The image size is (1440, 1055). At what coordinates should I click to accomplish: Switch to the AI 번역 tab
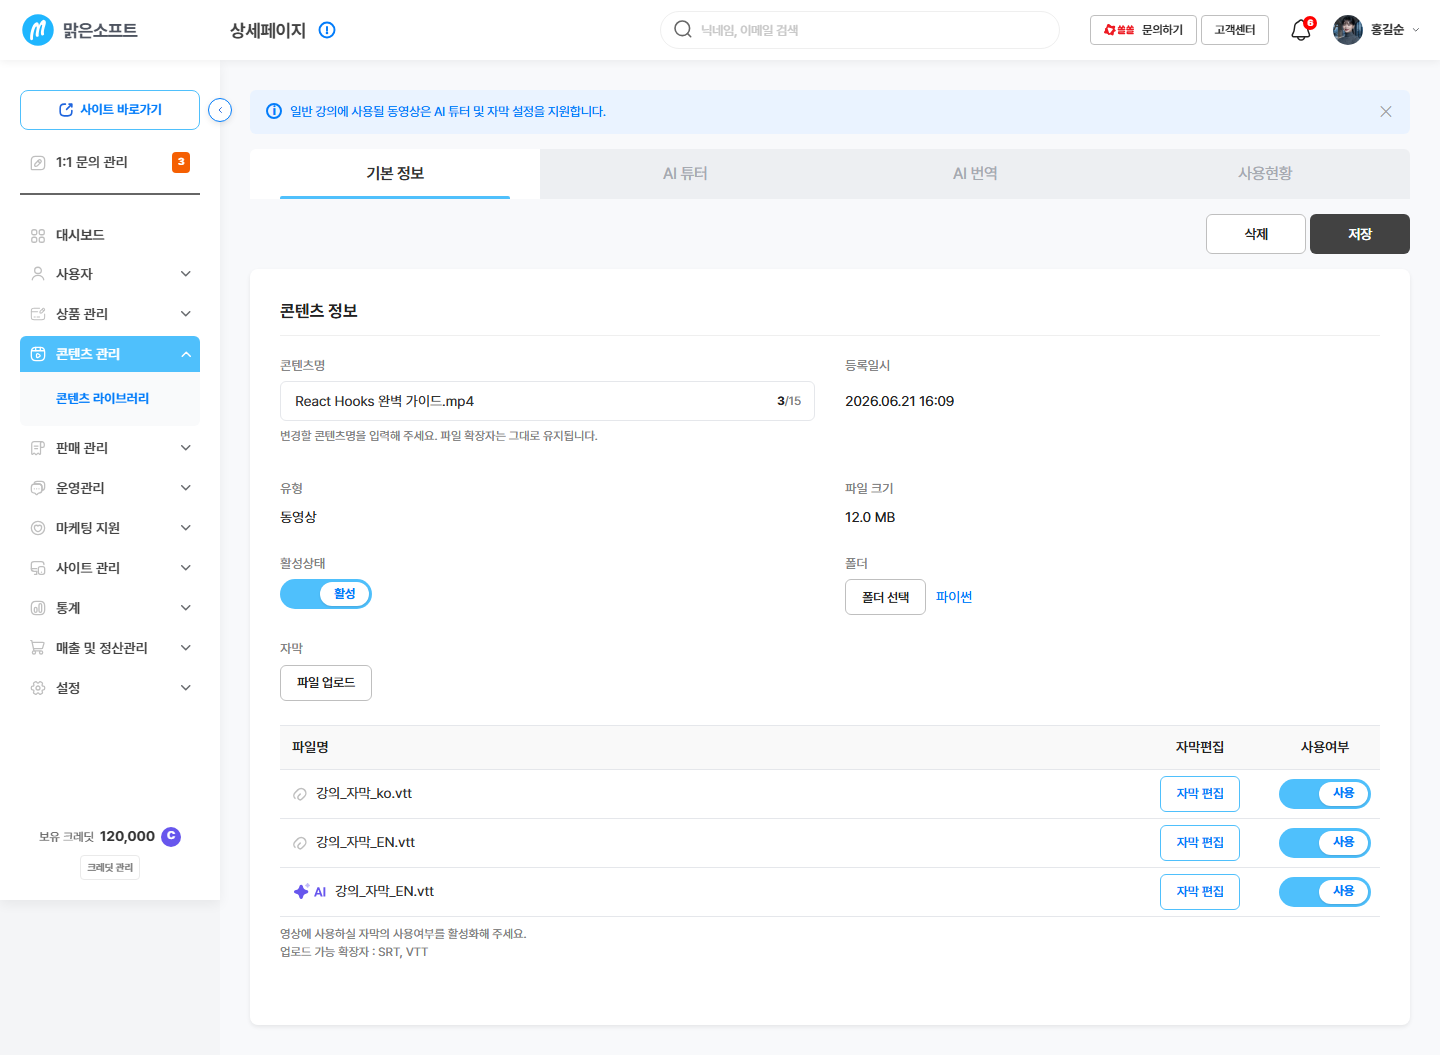(x=975, y=174)
